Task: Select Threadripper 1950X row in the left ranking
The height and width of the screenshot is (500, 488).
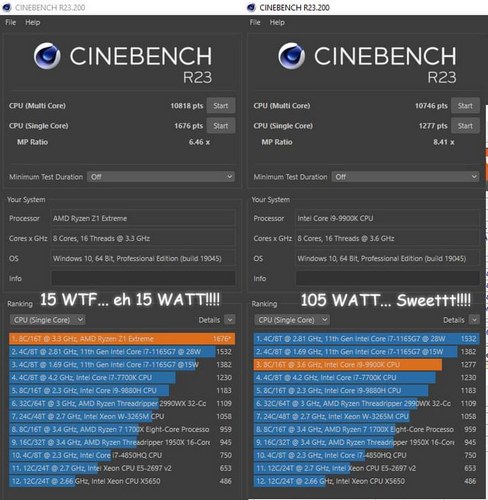Action: coord(122,442)
